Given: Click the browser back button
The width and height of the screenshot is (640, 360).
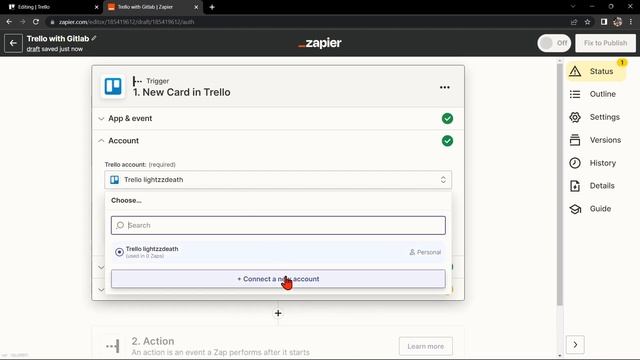Looking at the screenshot, I should click(9, 22).
